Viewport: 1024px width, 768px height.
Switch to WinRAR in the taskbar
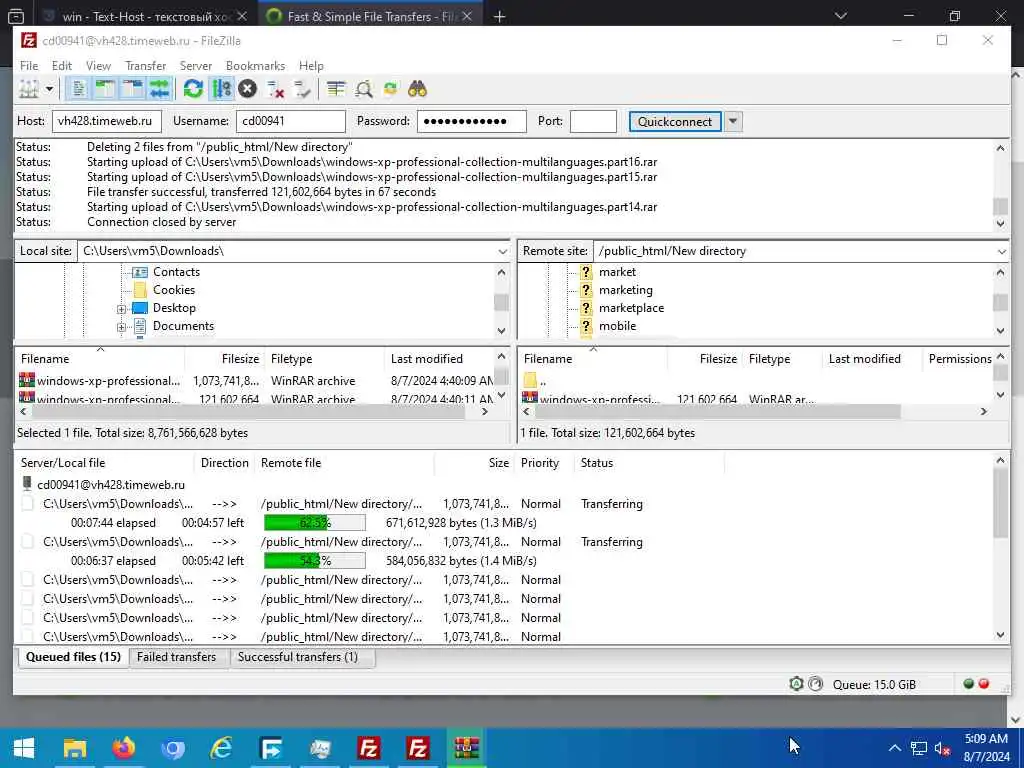[467, 748]
